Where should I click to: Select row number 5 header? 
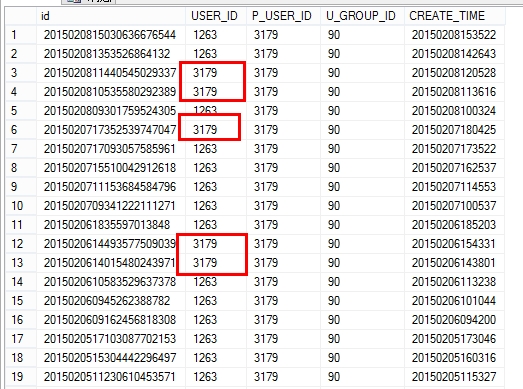[21, 111]
